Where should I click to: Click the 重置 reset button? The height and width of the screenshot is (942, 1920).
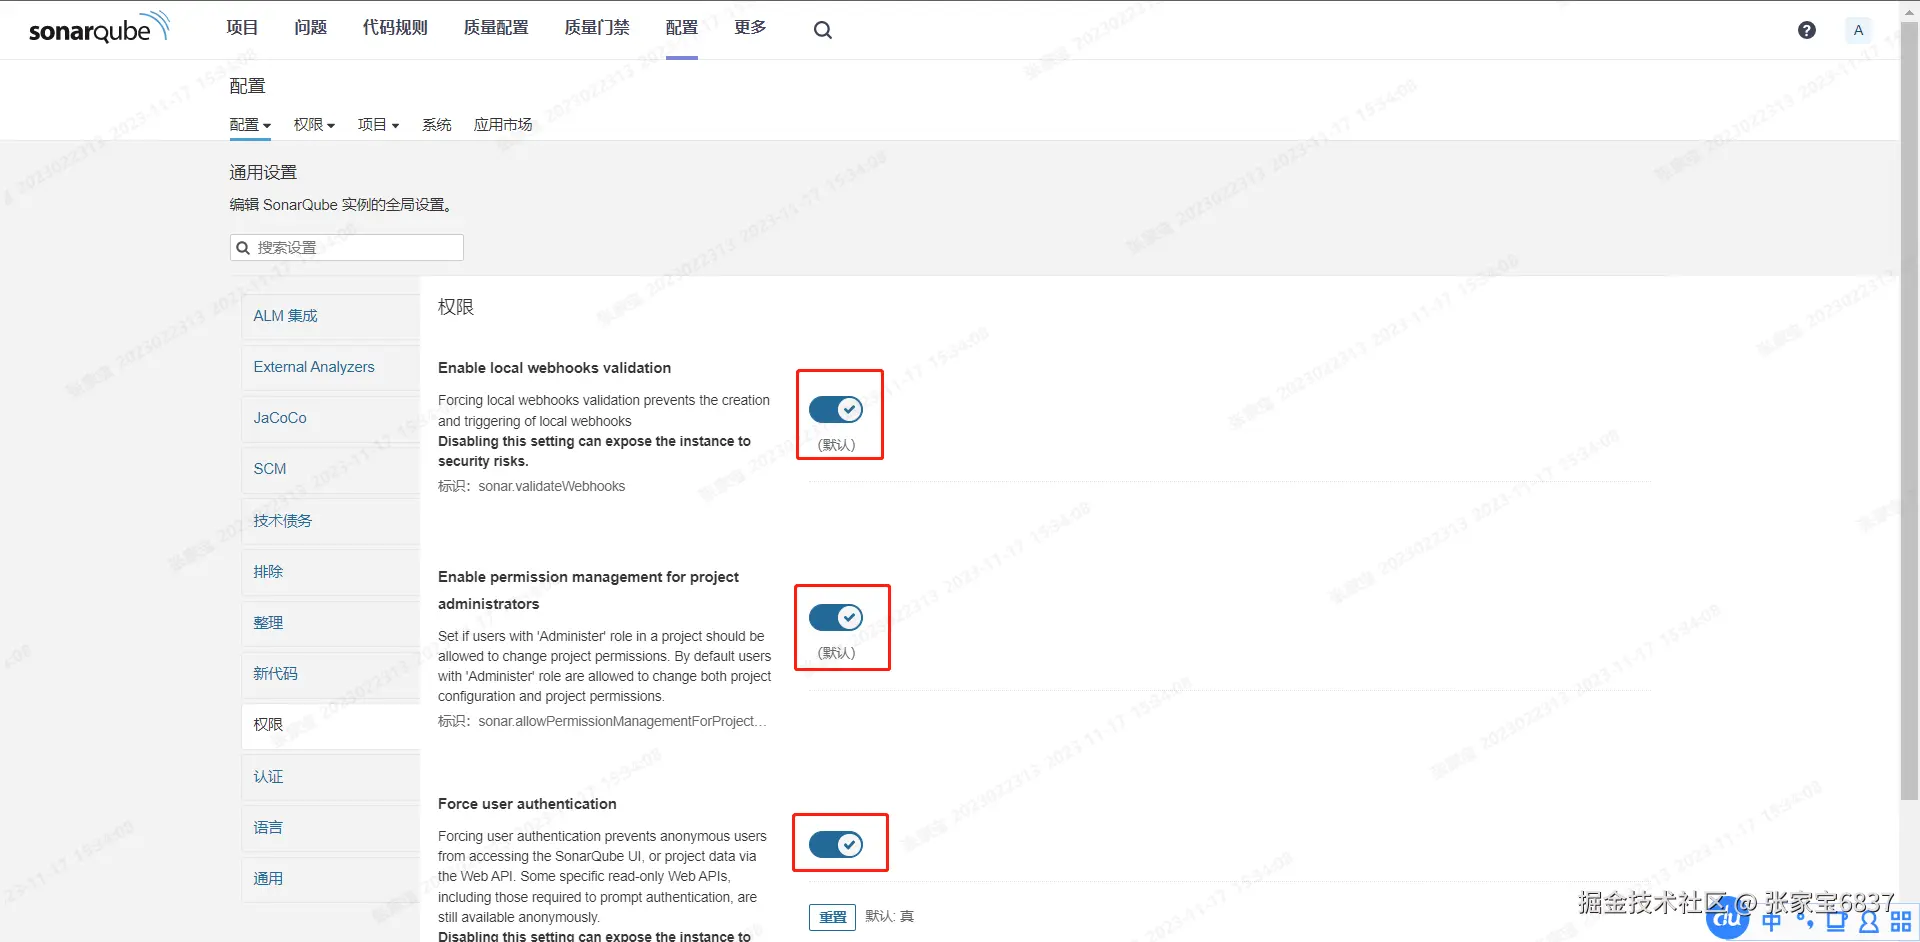832,917
